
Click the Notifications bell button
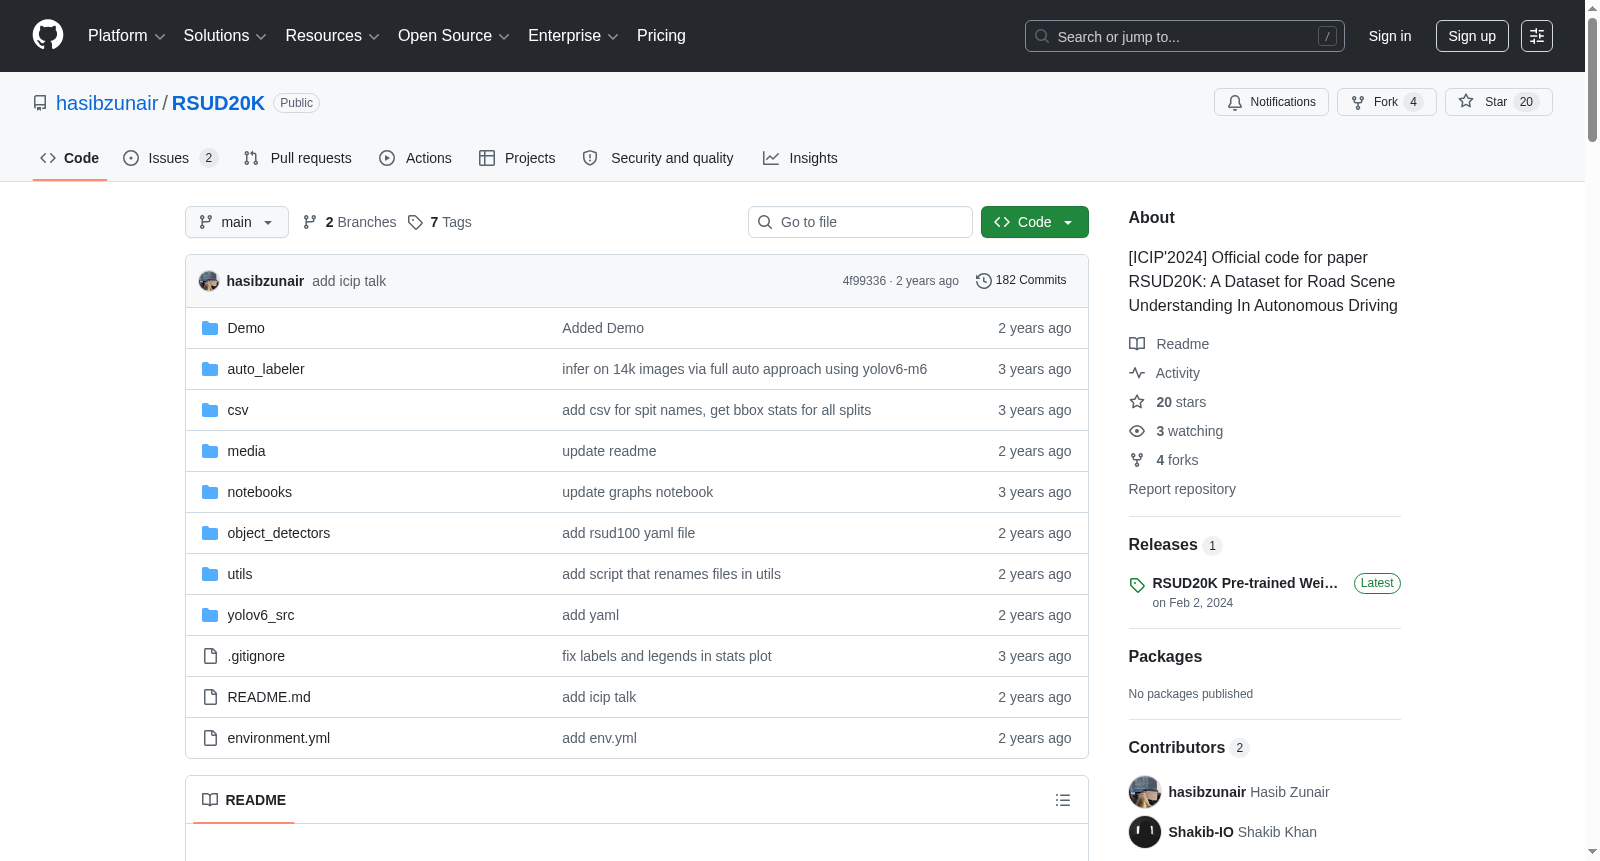(x=1271, y=102)
